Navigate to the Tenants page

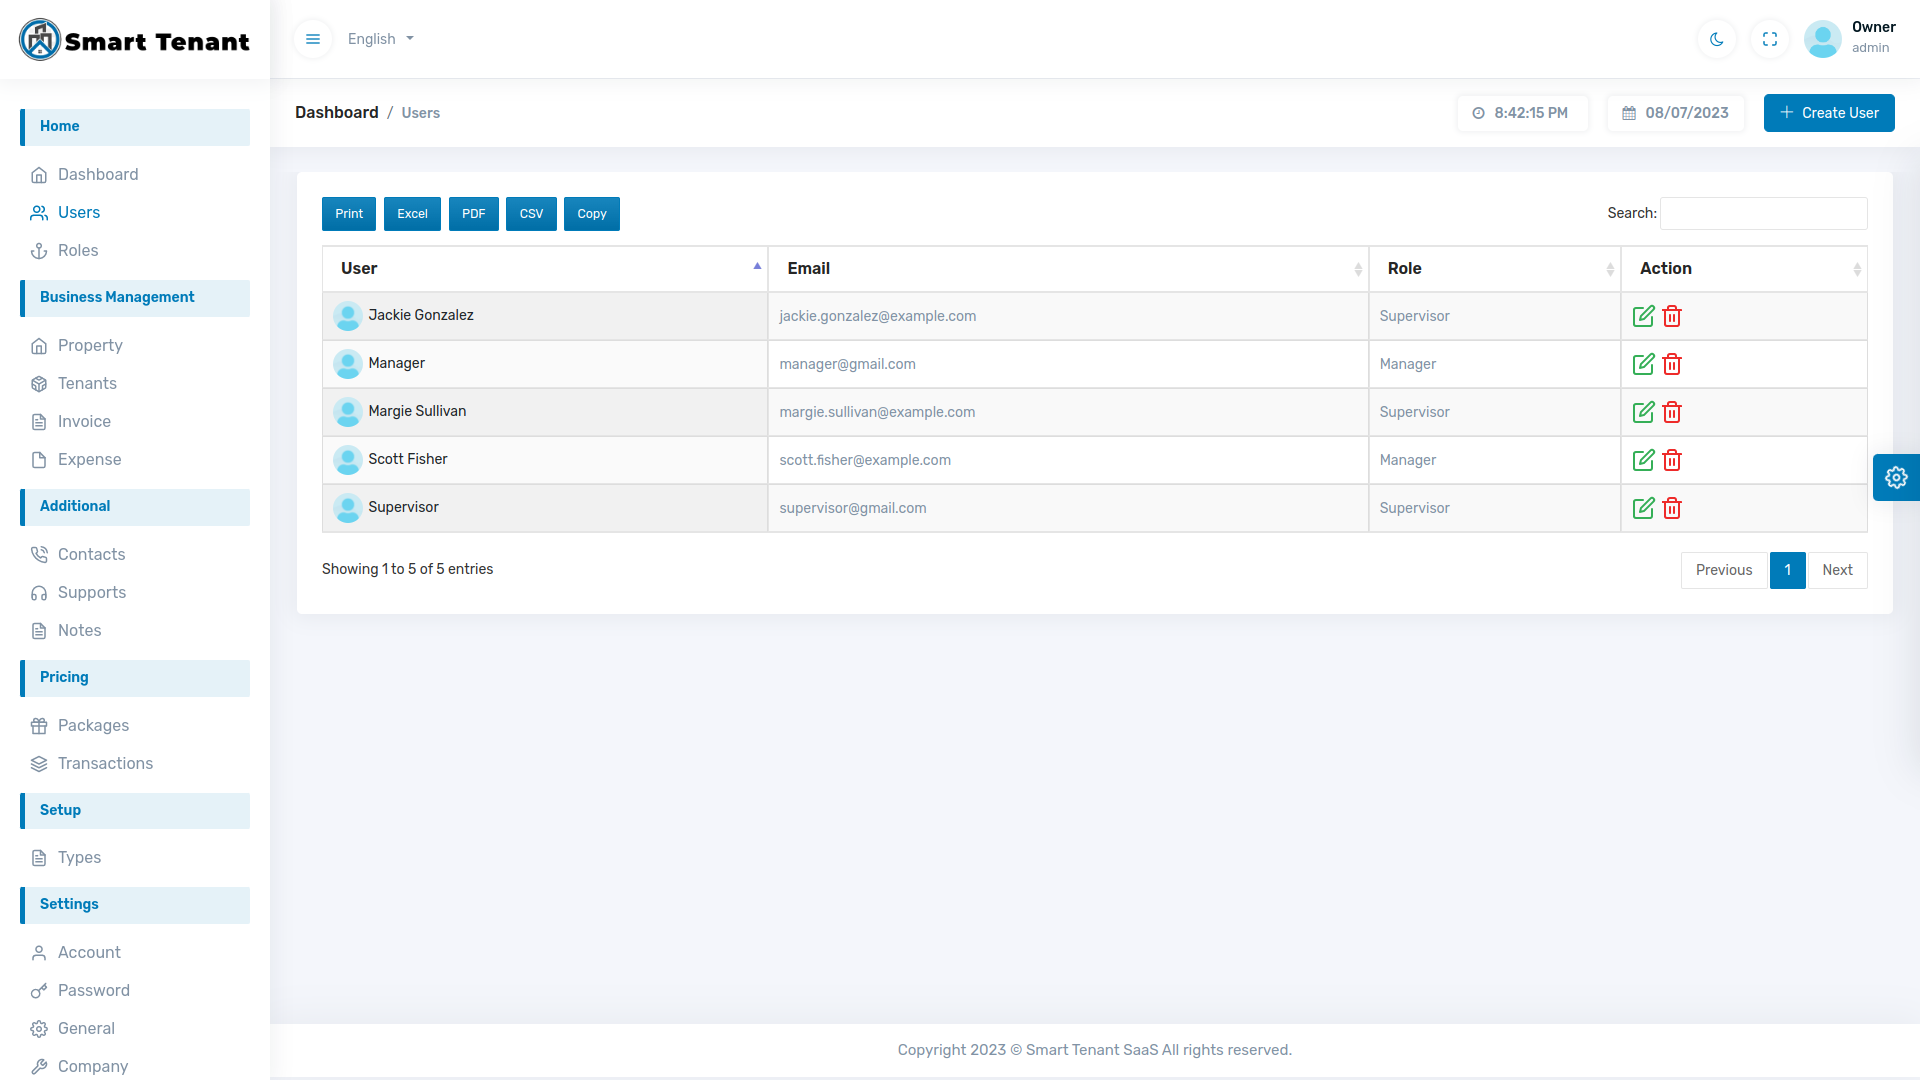[x=86, y=383]
